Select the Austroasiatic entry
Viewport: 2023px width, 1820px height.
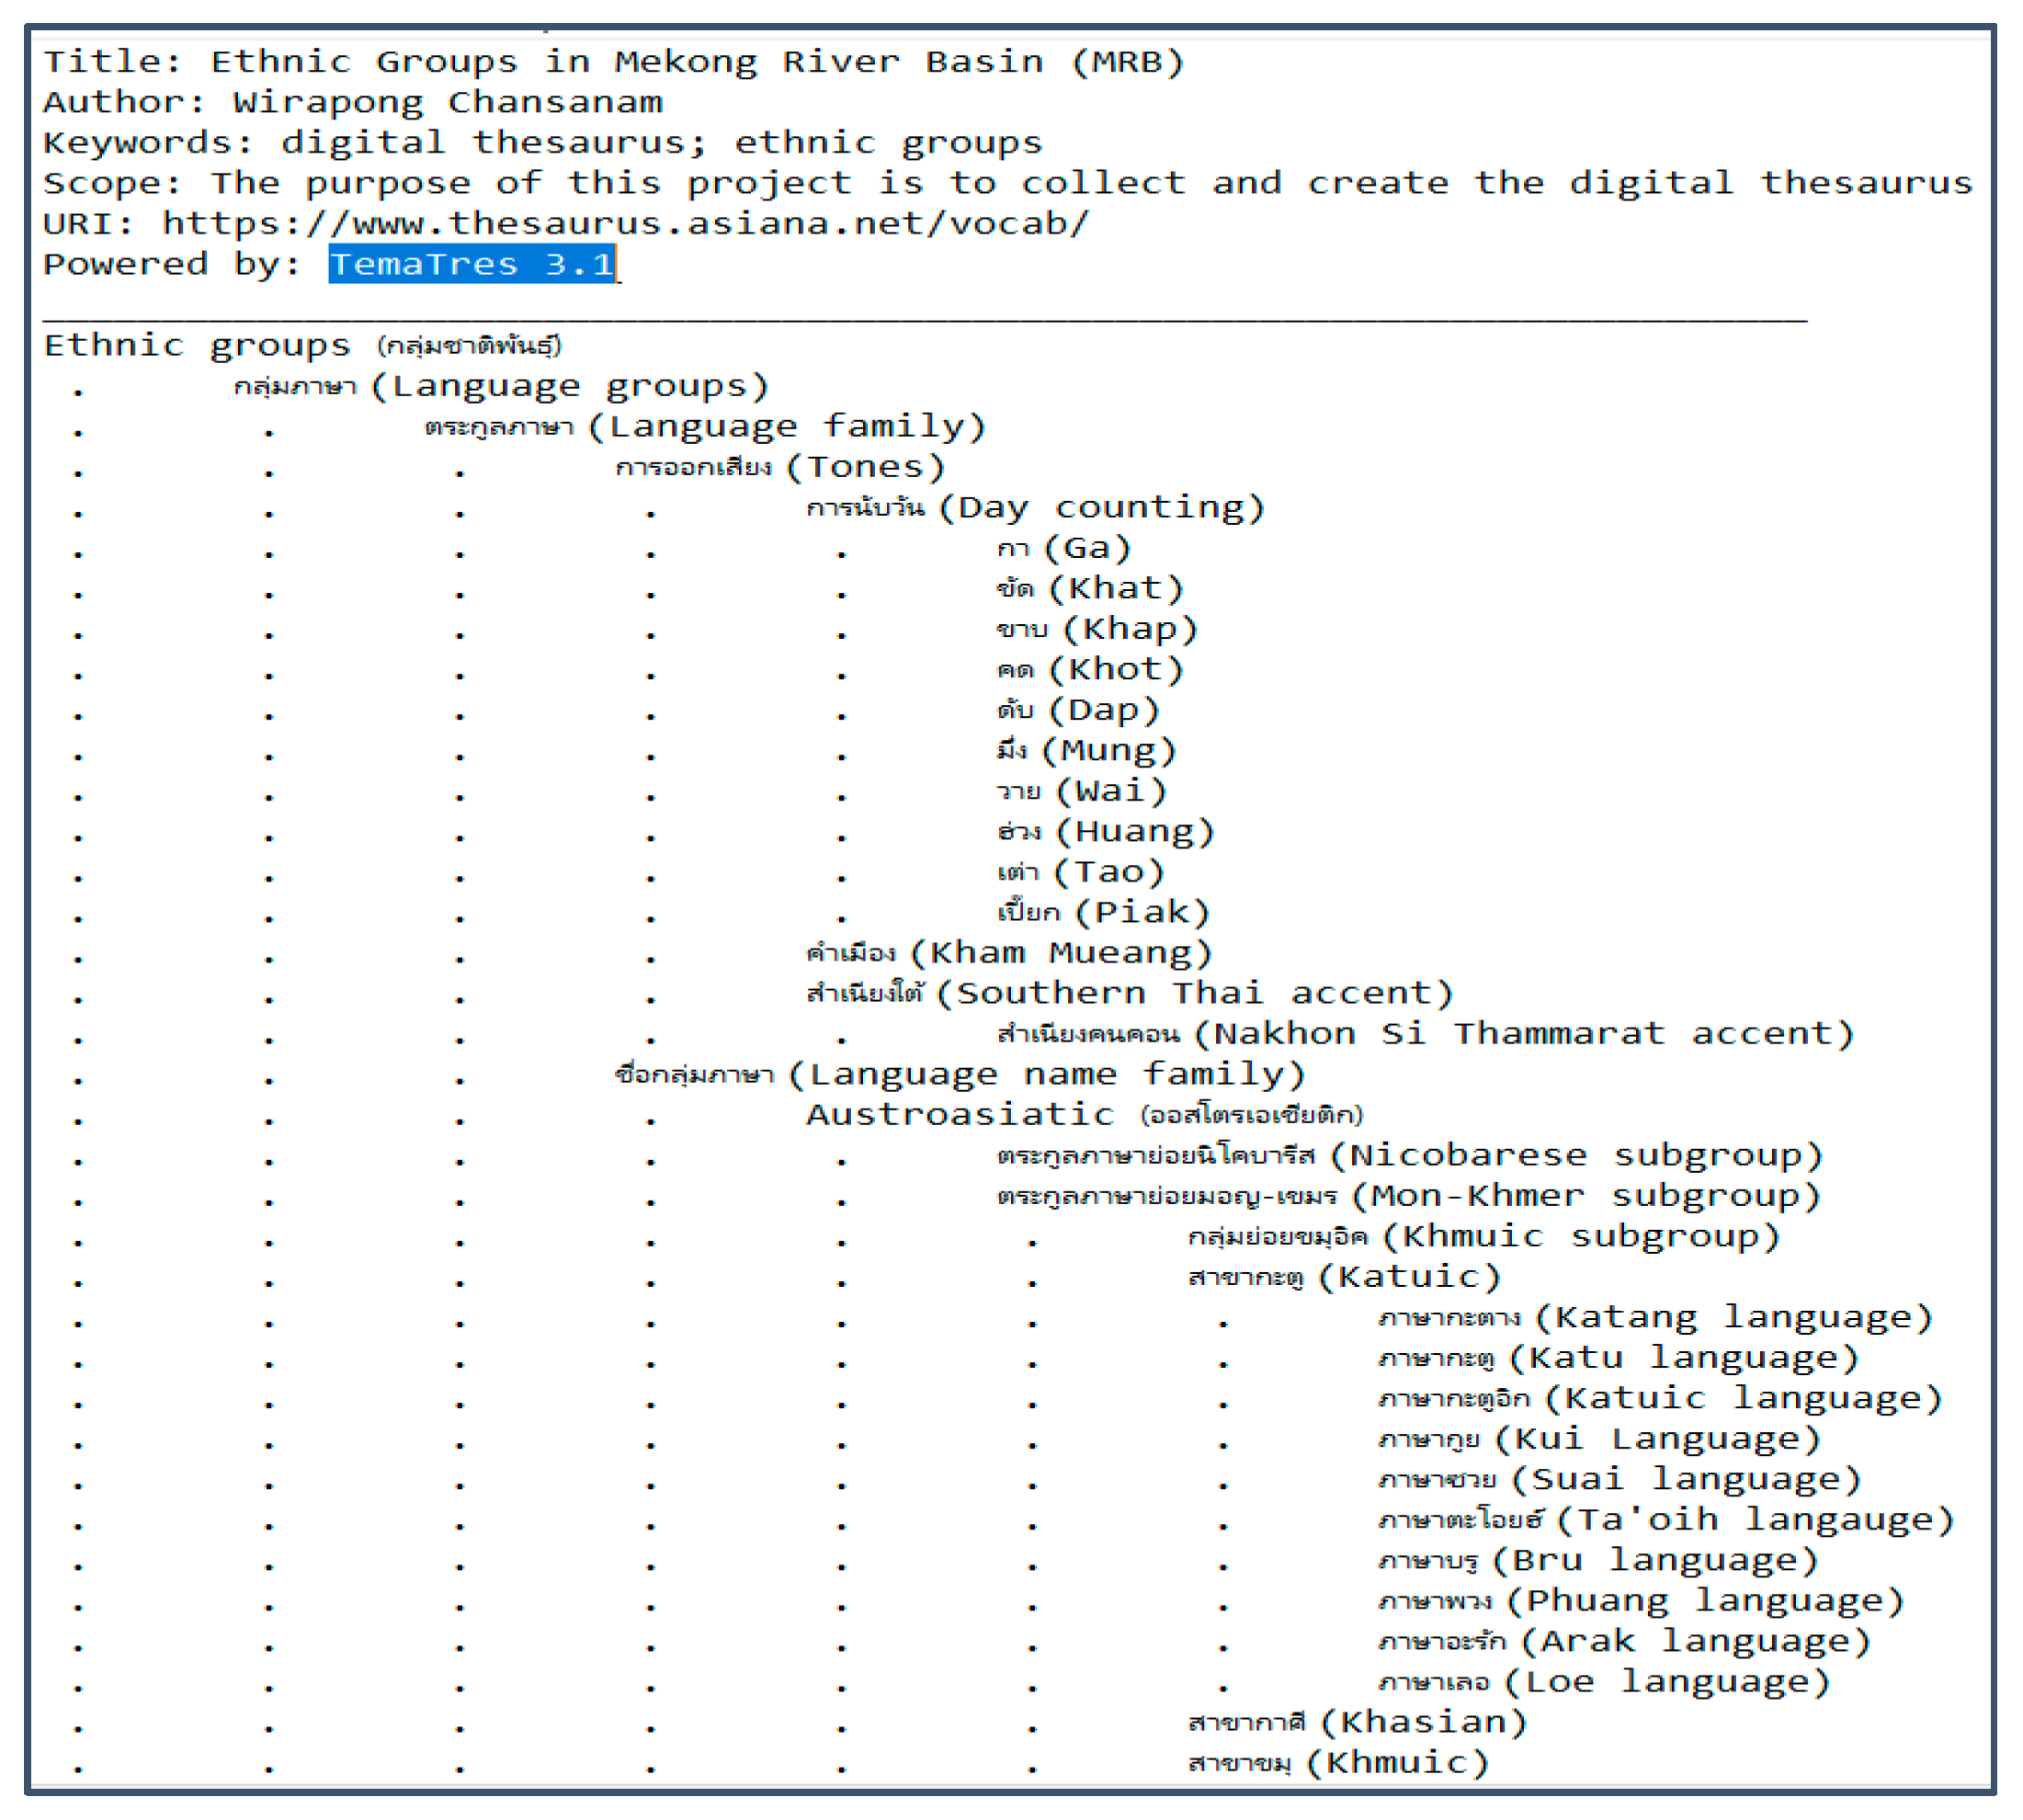1083,1114
